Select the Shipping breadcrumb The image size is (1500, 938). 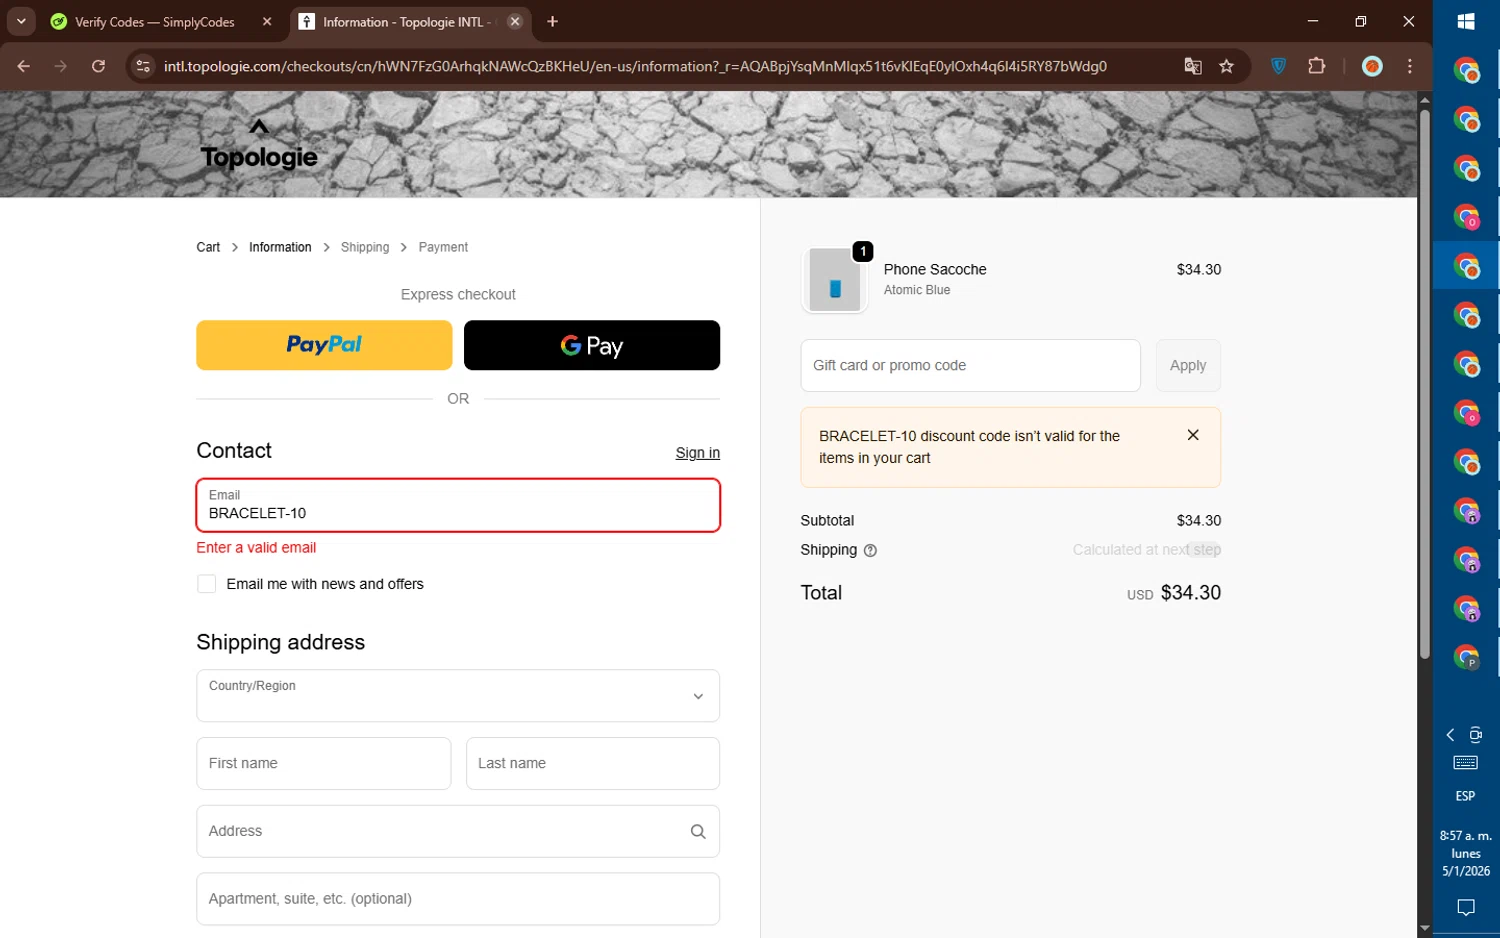(365, 247)
